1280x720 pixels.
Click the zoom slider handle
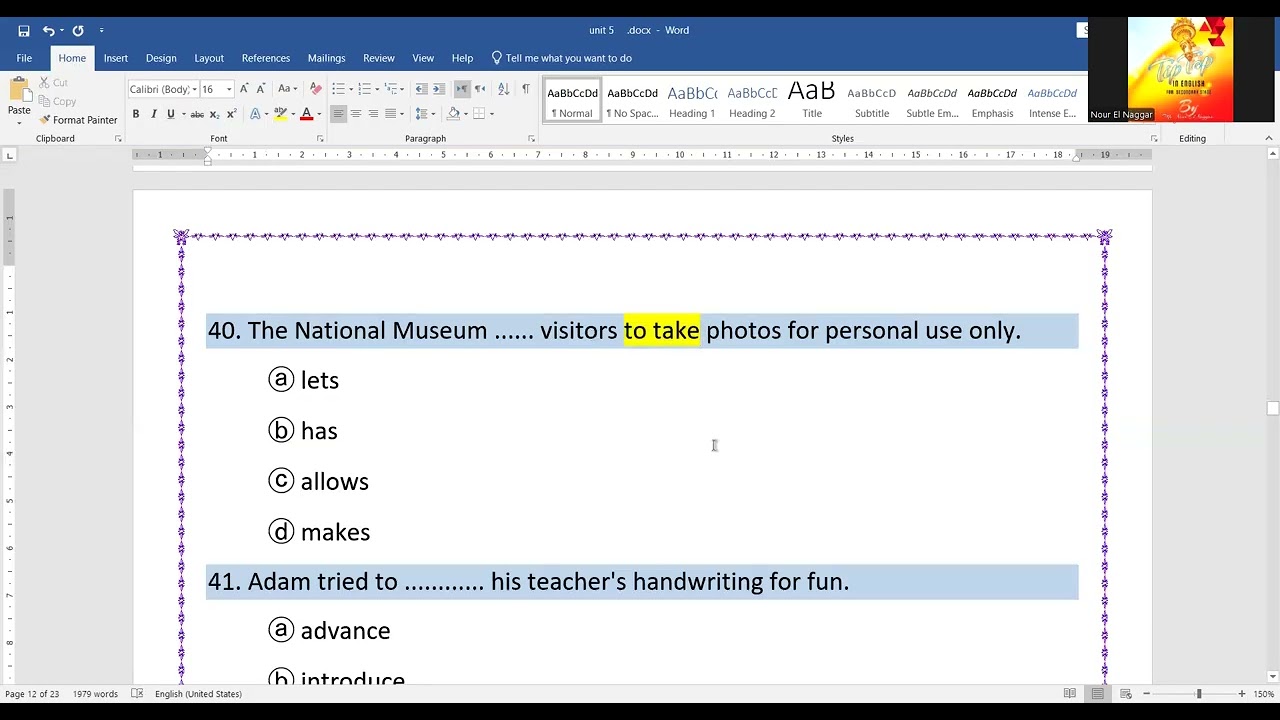[x=1199, y=694]
